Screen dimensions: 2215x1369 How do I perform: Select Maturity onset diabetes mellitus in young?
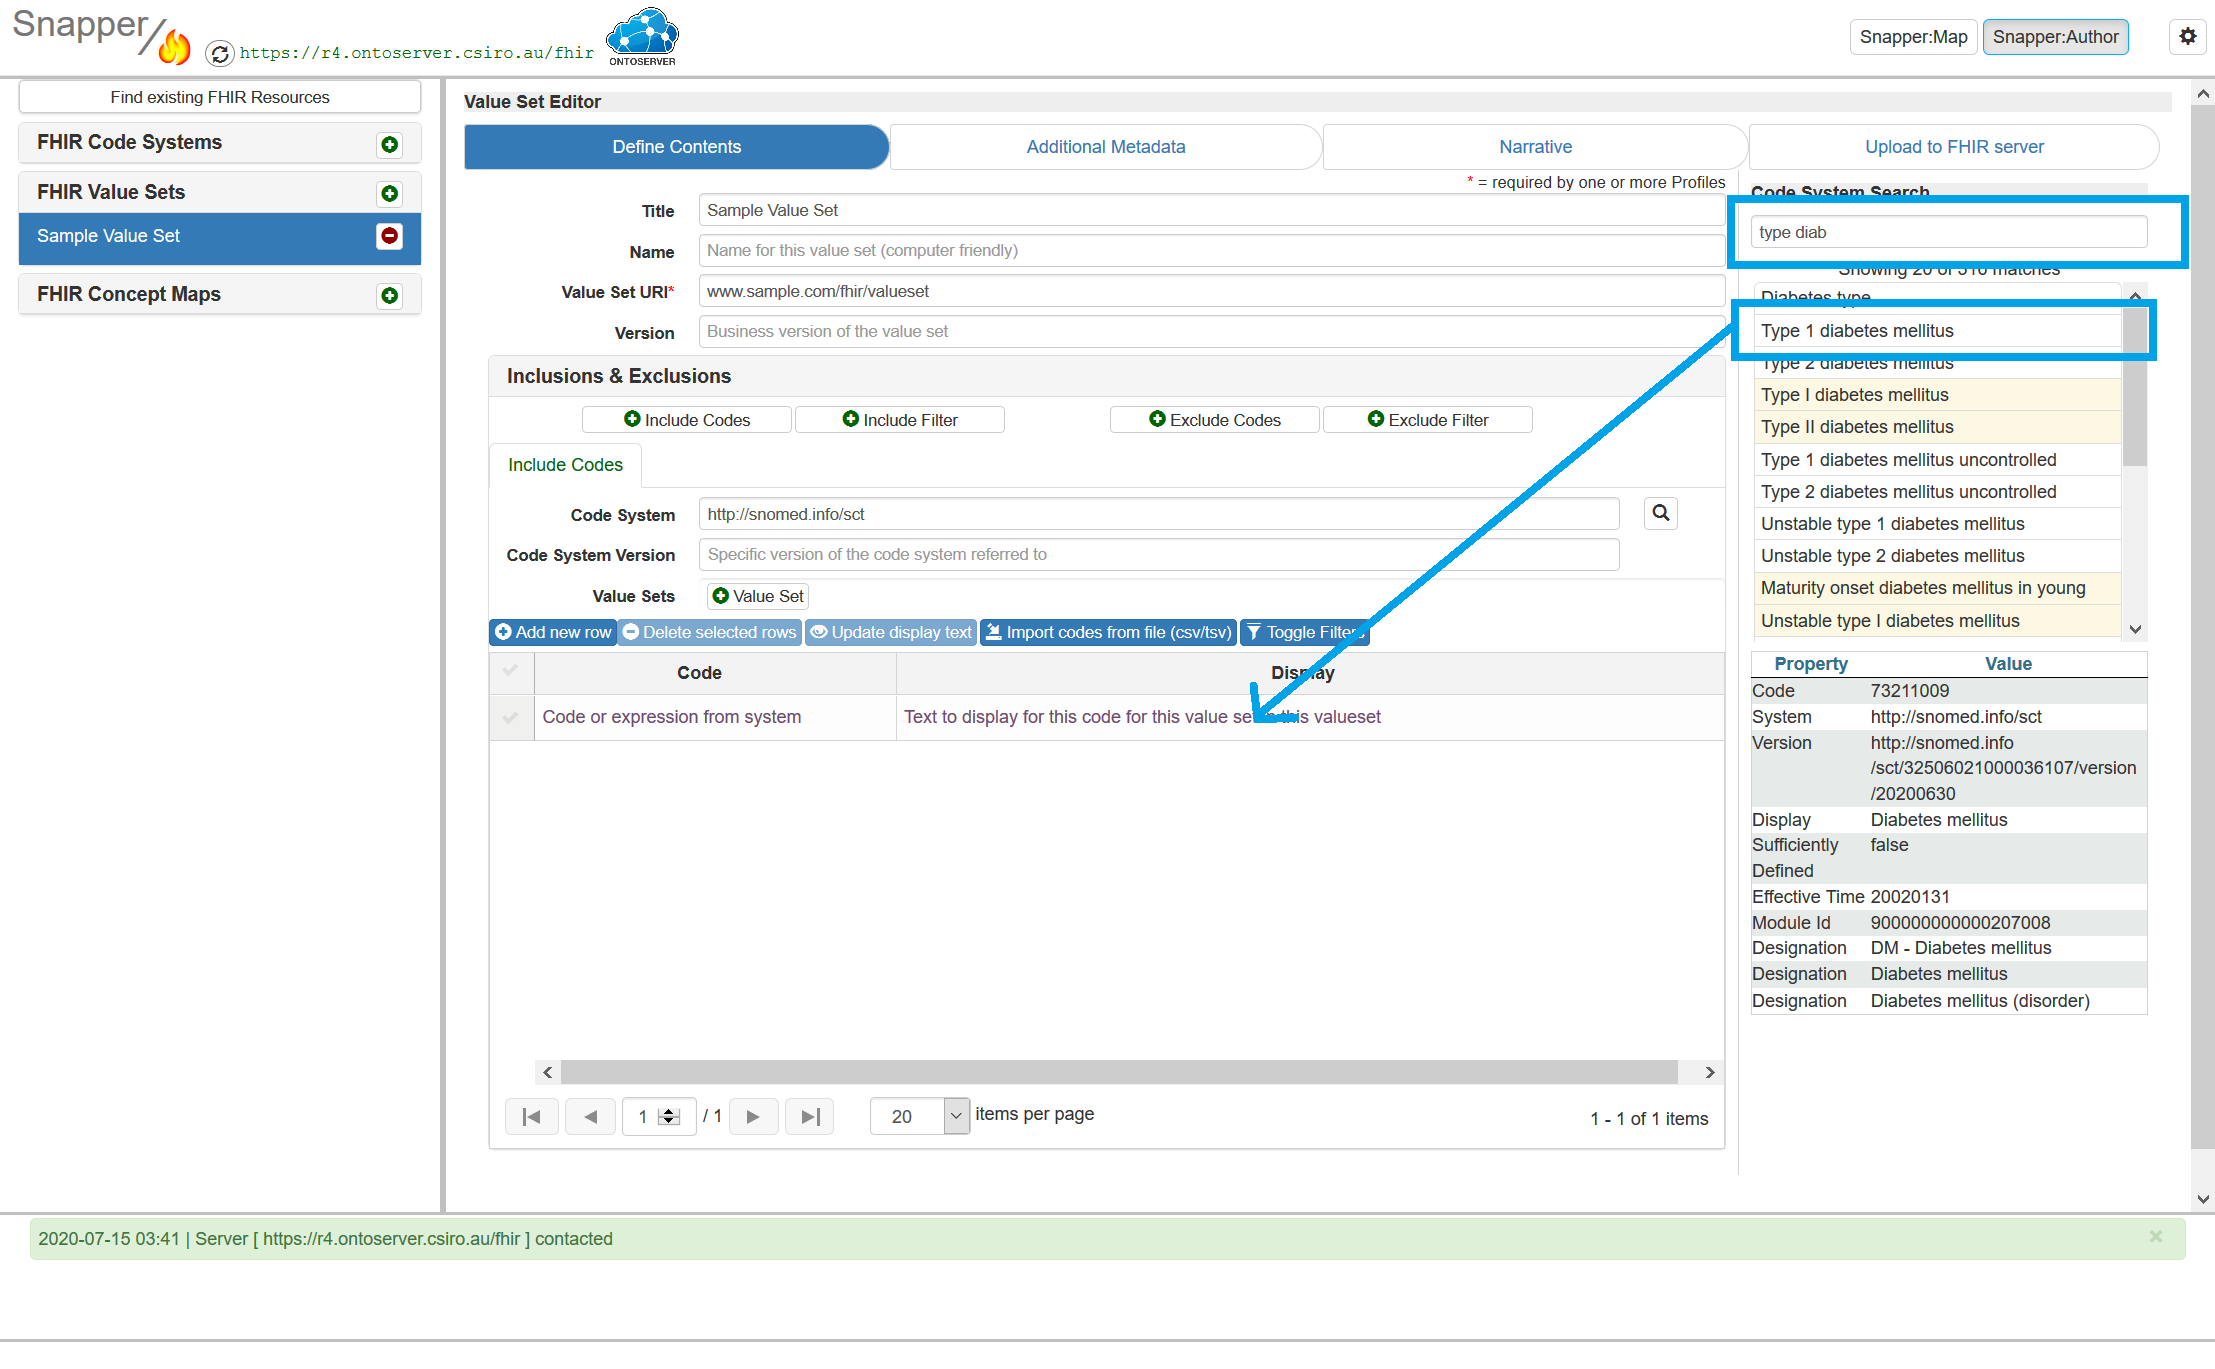(x=1938, y=588)
